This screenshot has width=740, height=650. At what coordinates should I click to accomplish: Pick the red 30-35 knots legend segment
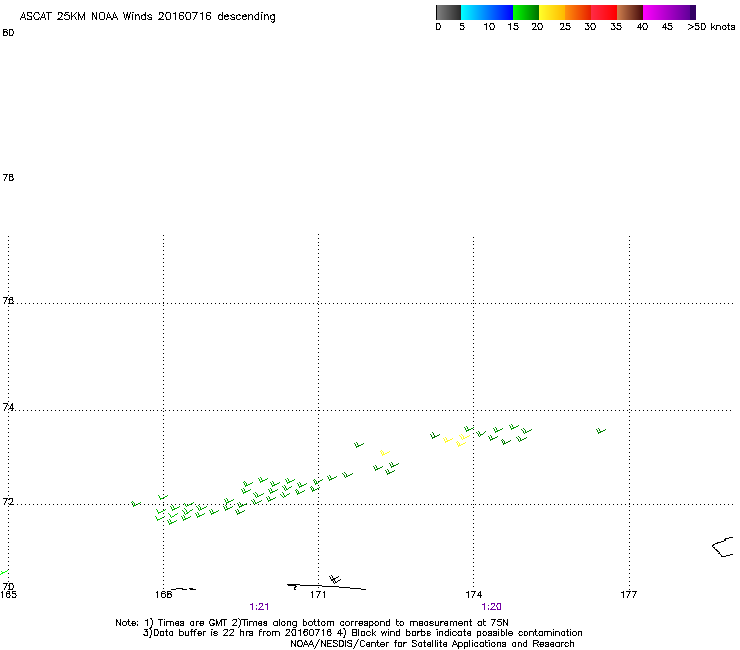point(604,12)
